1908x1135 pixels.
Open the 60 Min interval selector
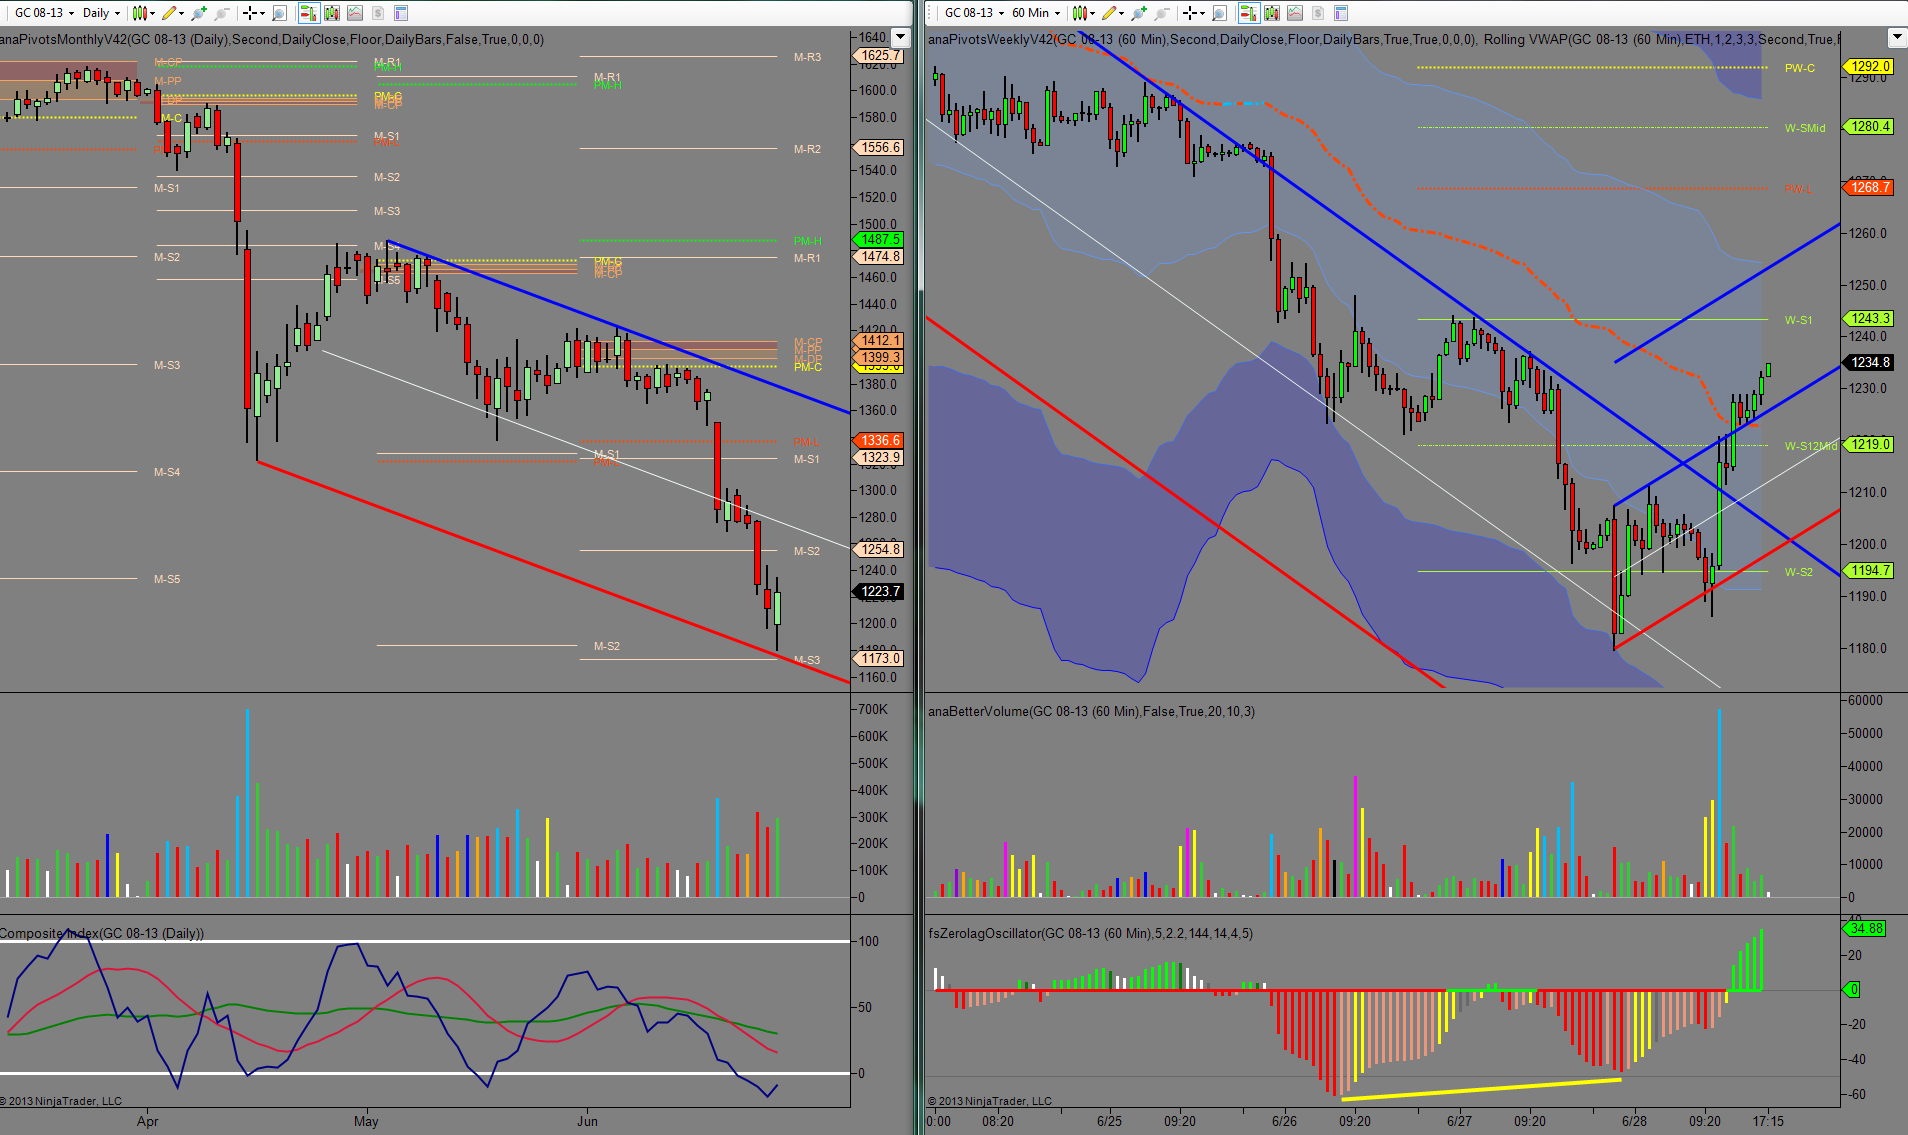point(1036,13)
